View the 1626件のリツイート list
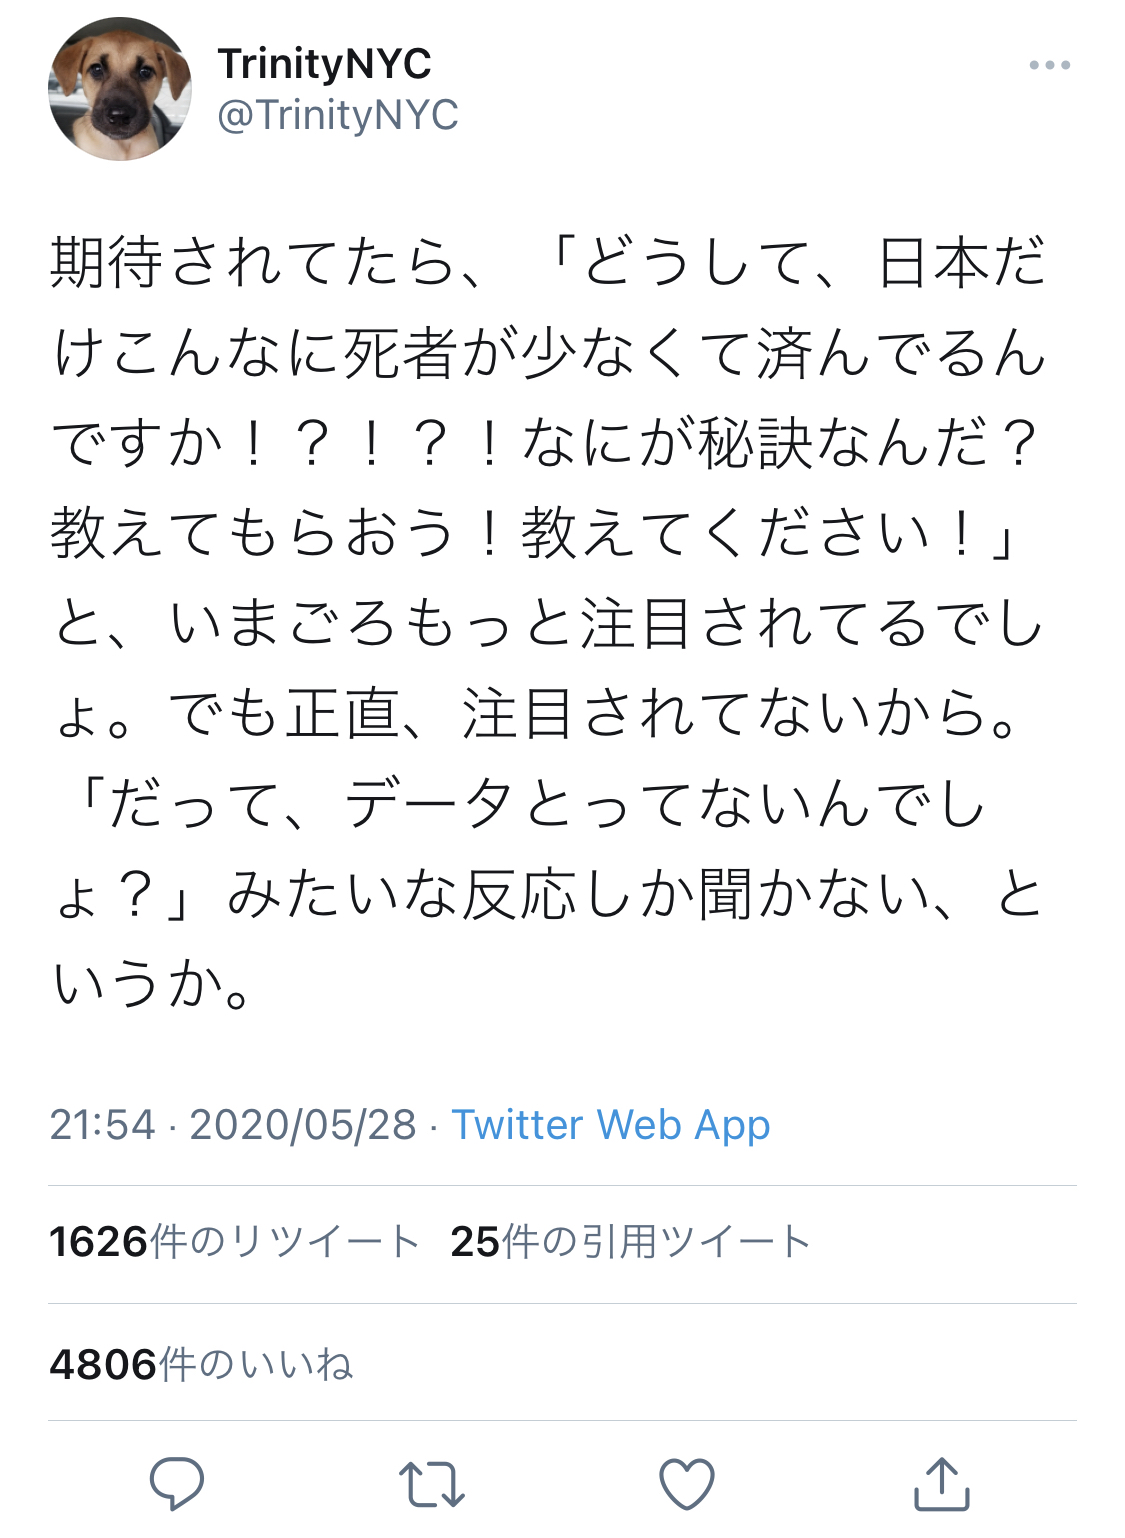 (x=234, y=1242)
